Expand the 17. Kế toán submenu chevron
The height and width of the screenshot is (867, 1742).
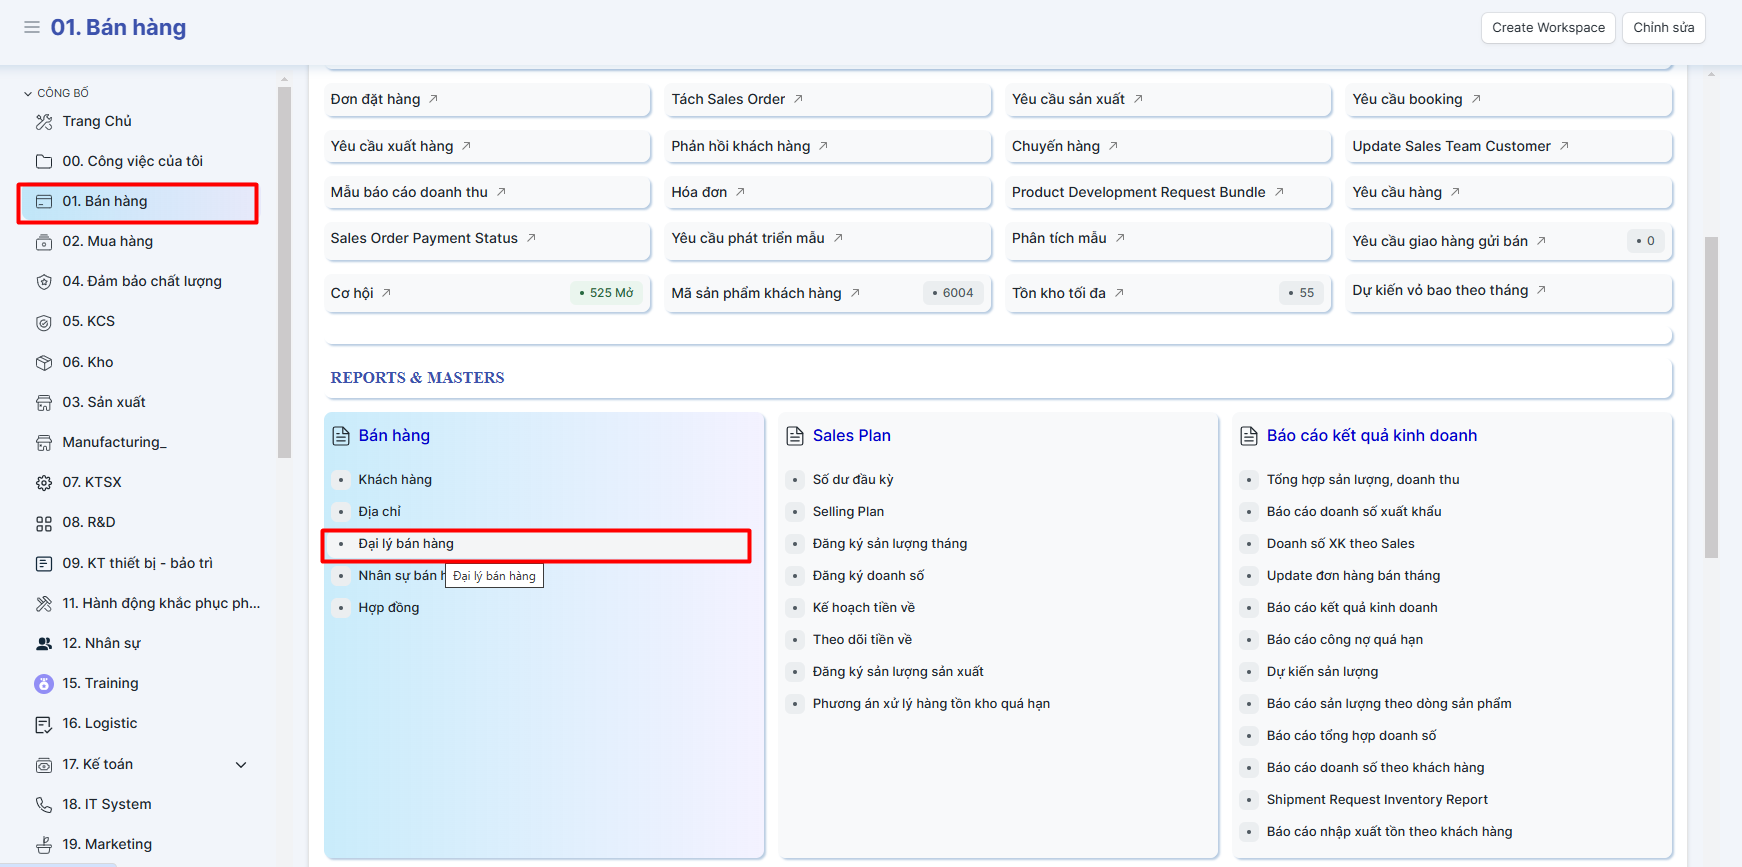click(x=241, y=765)
